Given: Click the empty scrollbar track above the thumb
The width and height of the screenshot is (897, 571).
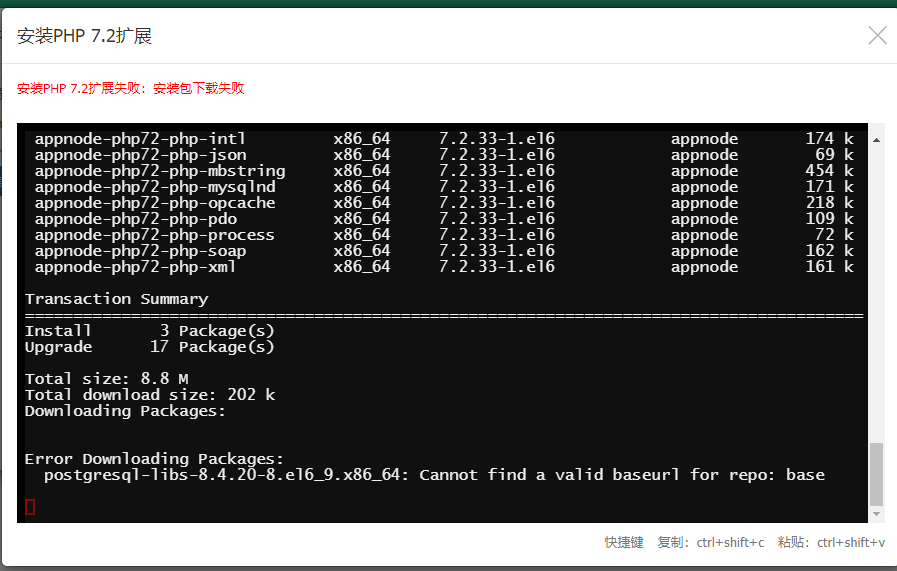Looking at the screenshot, I should click(x=877, y=290).
